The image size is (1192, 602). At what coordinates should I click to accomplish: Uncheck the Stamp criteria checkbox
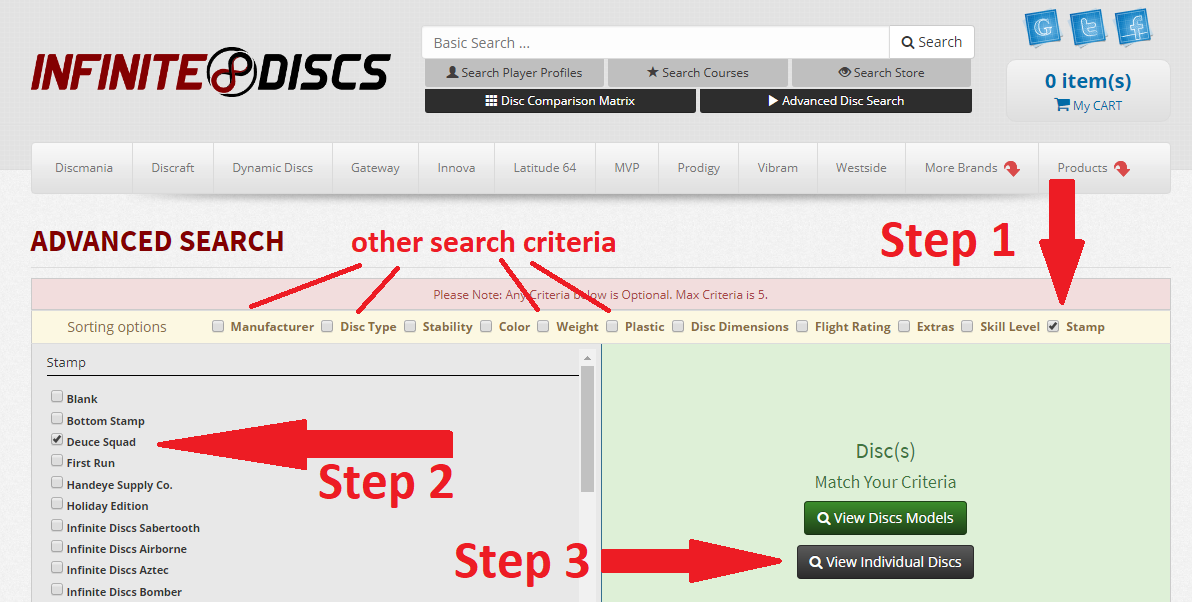[x=1053, y=326]
